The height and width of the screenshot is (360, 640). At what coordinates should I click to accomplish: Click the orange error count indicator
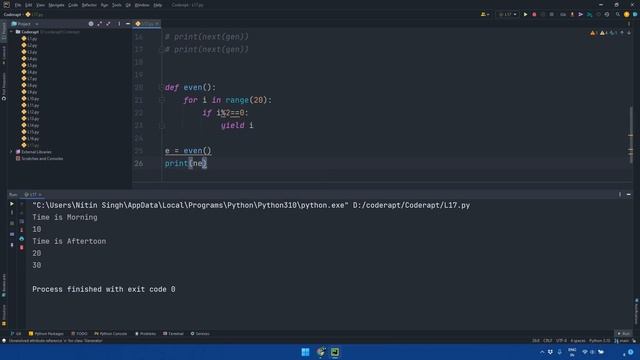(x=593, y=33)
